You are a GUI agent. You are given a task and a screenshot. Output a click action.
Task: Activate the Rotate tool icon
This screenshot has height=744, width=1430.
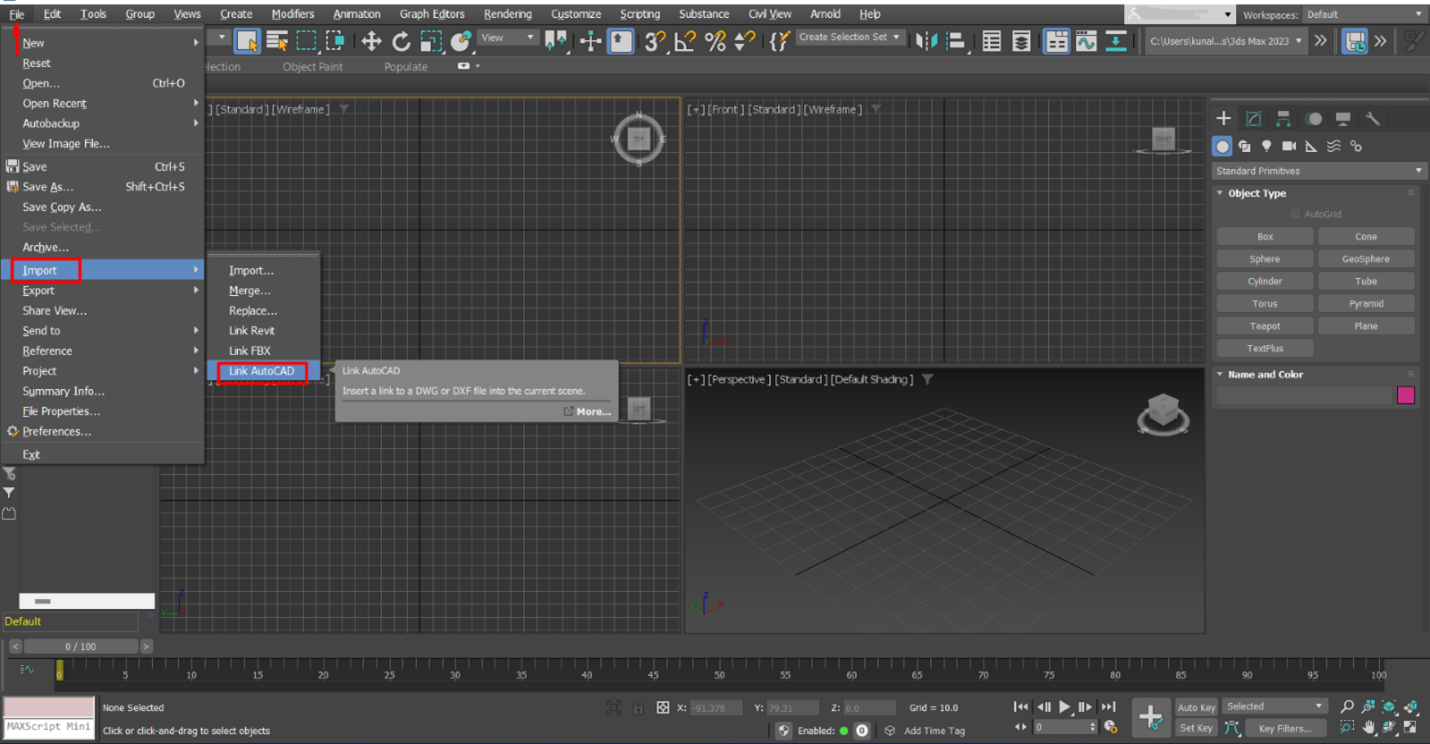(401, 41)
